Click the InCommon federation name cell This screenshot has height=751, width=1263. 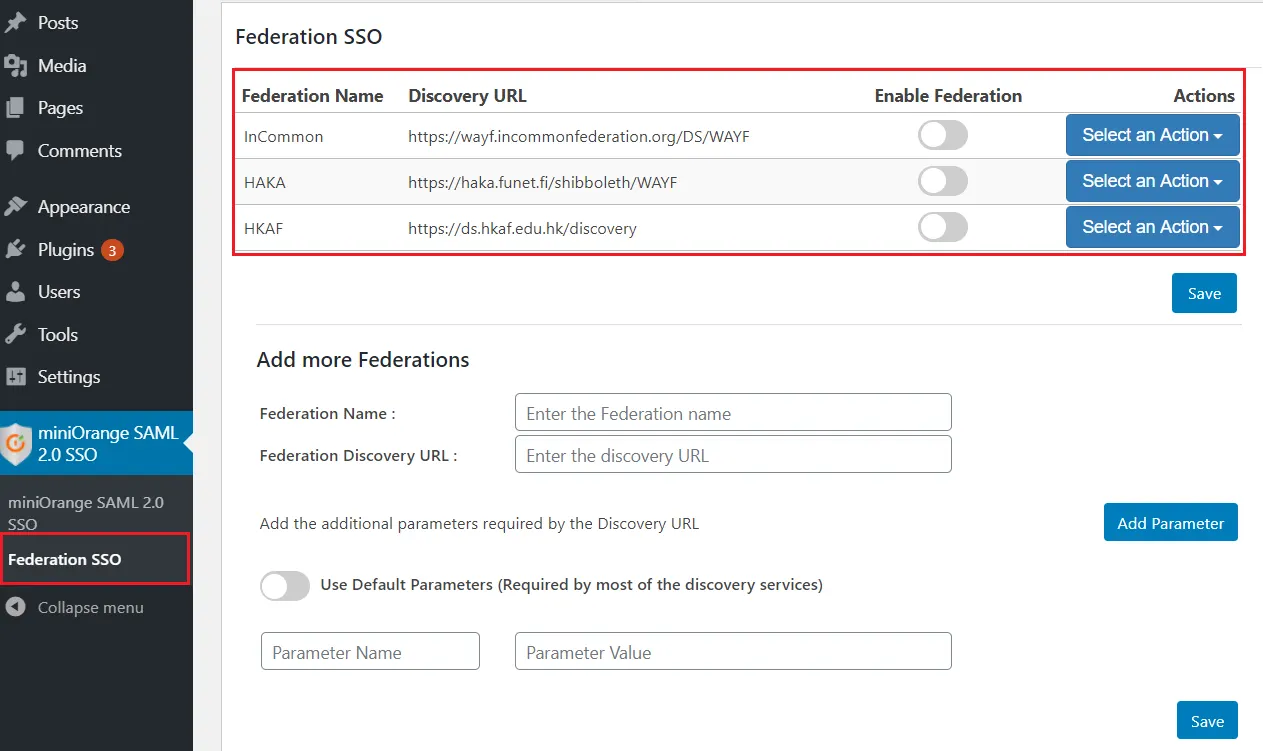coord(284,136)
